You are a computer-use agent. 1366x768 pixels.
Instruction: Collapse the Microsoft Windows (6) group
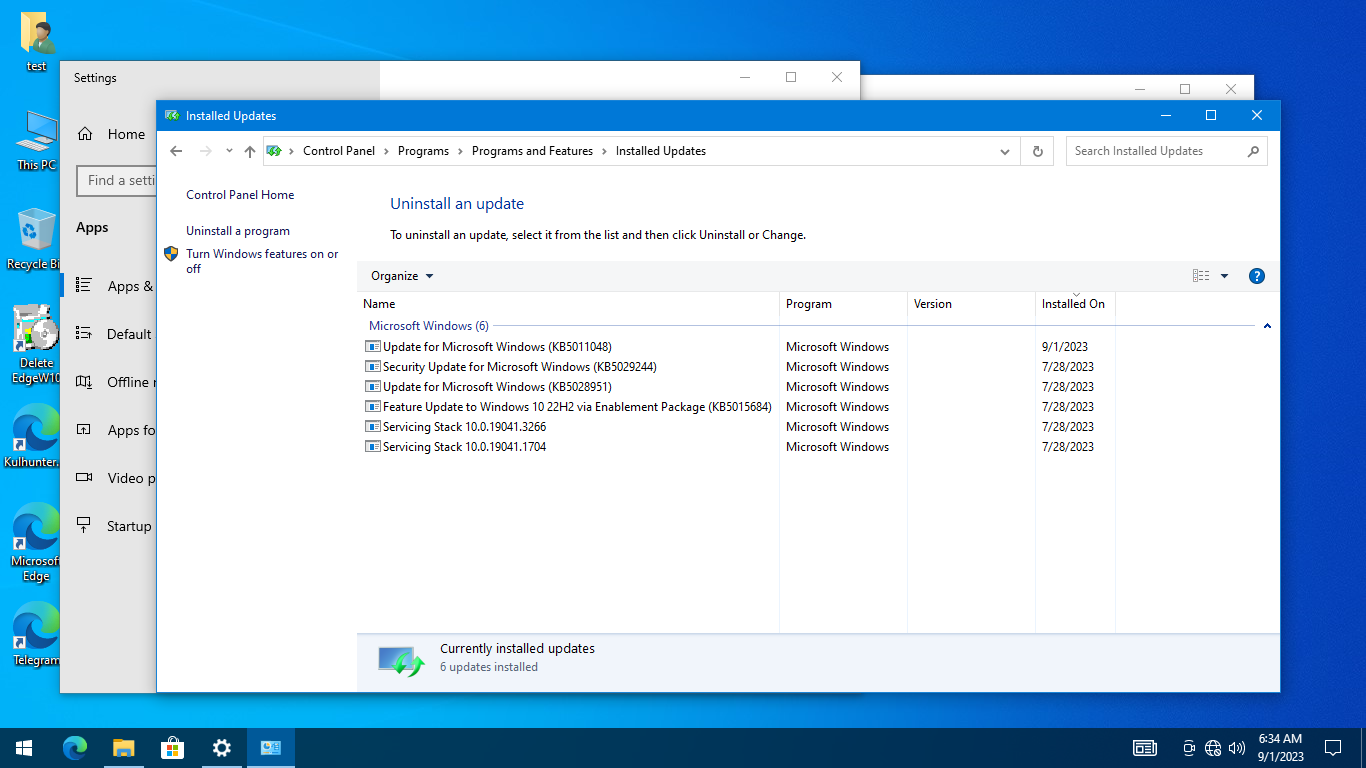[x=1267, y=326]
